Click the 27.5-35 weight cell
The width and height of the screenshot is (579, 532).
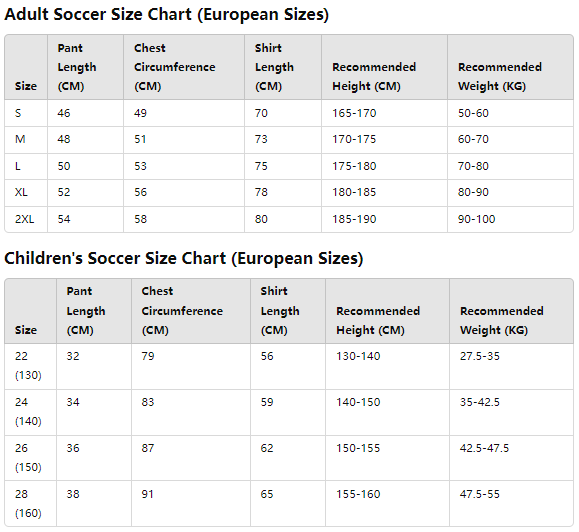(511, 366)
